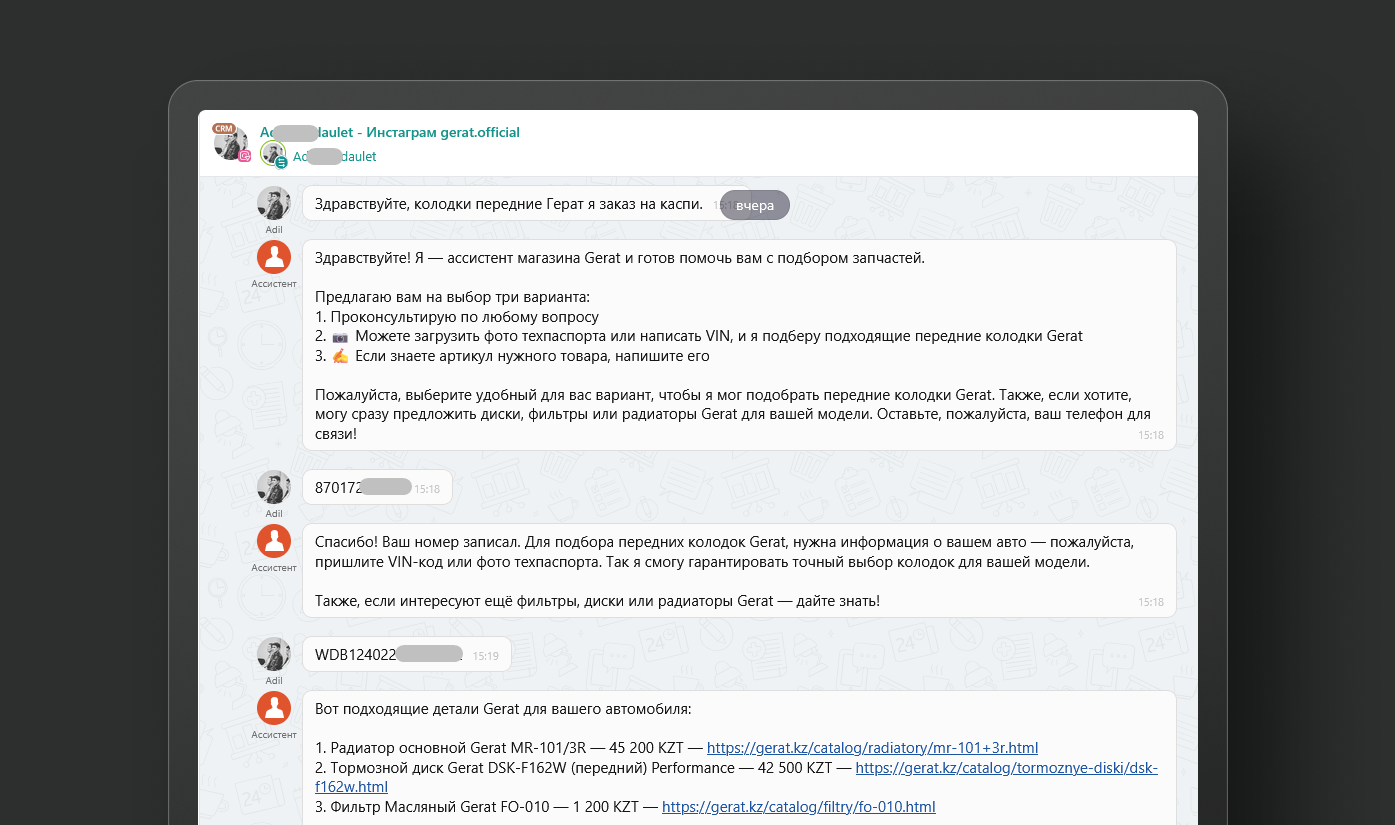Open the DSK-F162W brake disc catalog link
This screenshot has height=825, width=1395.
(x=1006, y=768)
